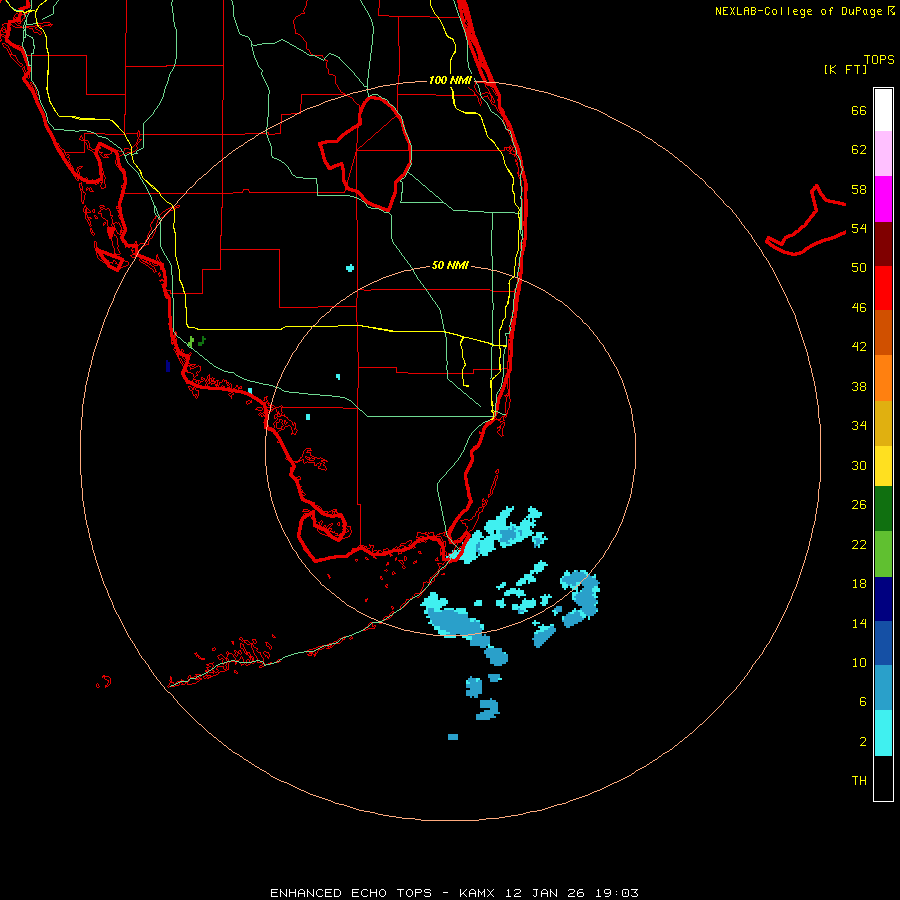
Task: Click the orange 38-42 kft legend swatch
Action: pyautogui.click(x=883, y=378)
